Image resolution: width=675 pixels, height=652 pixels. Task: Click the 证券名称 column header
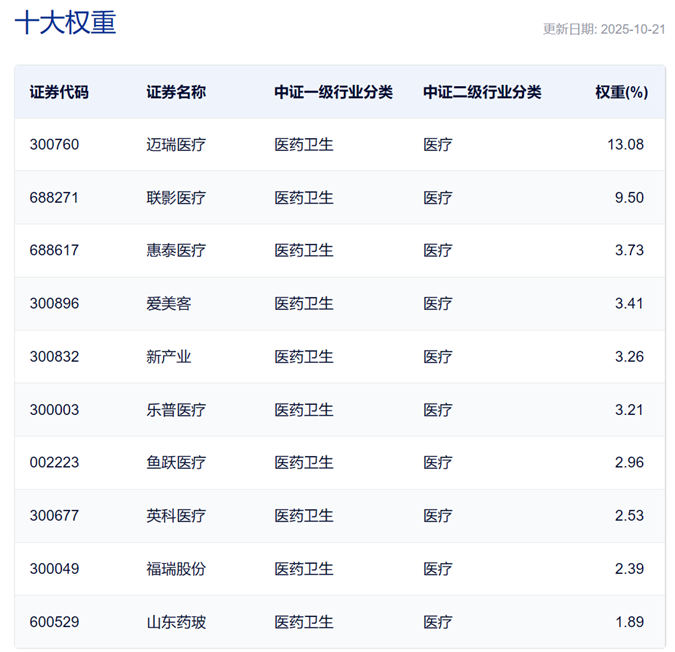pyautogui.click(x=176, y=92)
